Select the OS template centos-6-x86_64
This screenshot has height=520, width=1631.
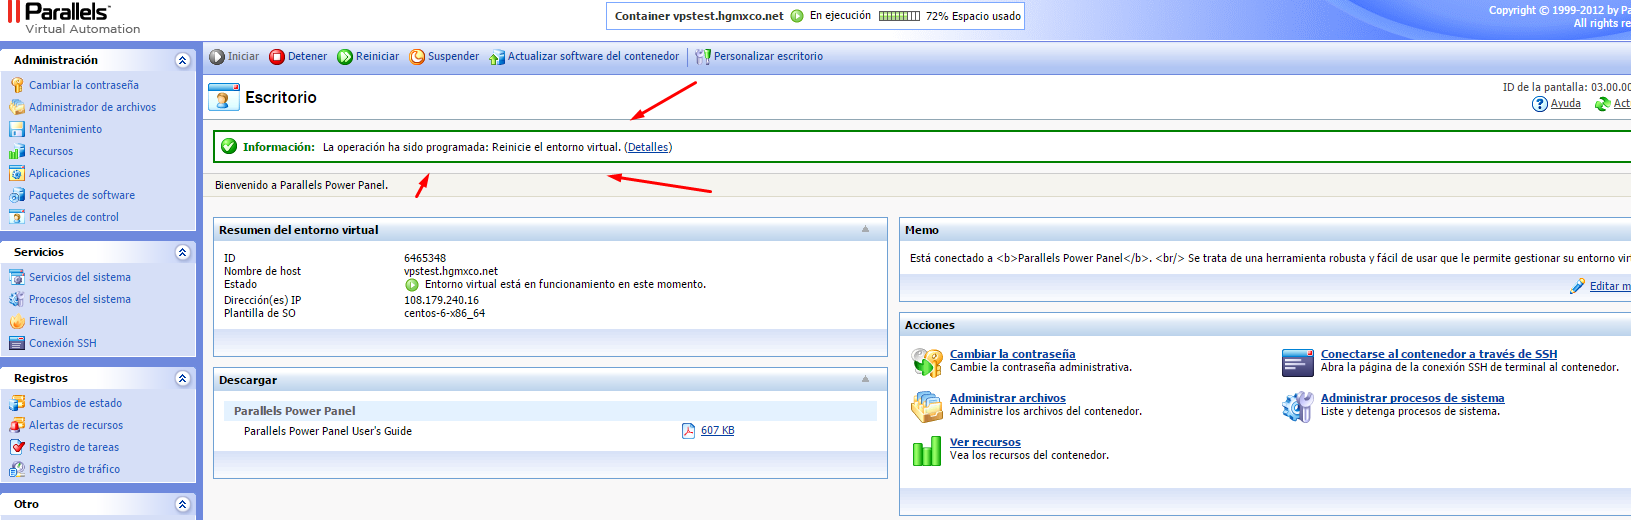click(x=444, y=313)
